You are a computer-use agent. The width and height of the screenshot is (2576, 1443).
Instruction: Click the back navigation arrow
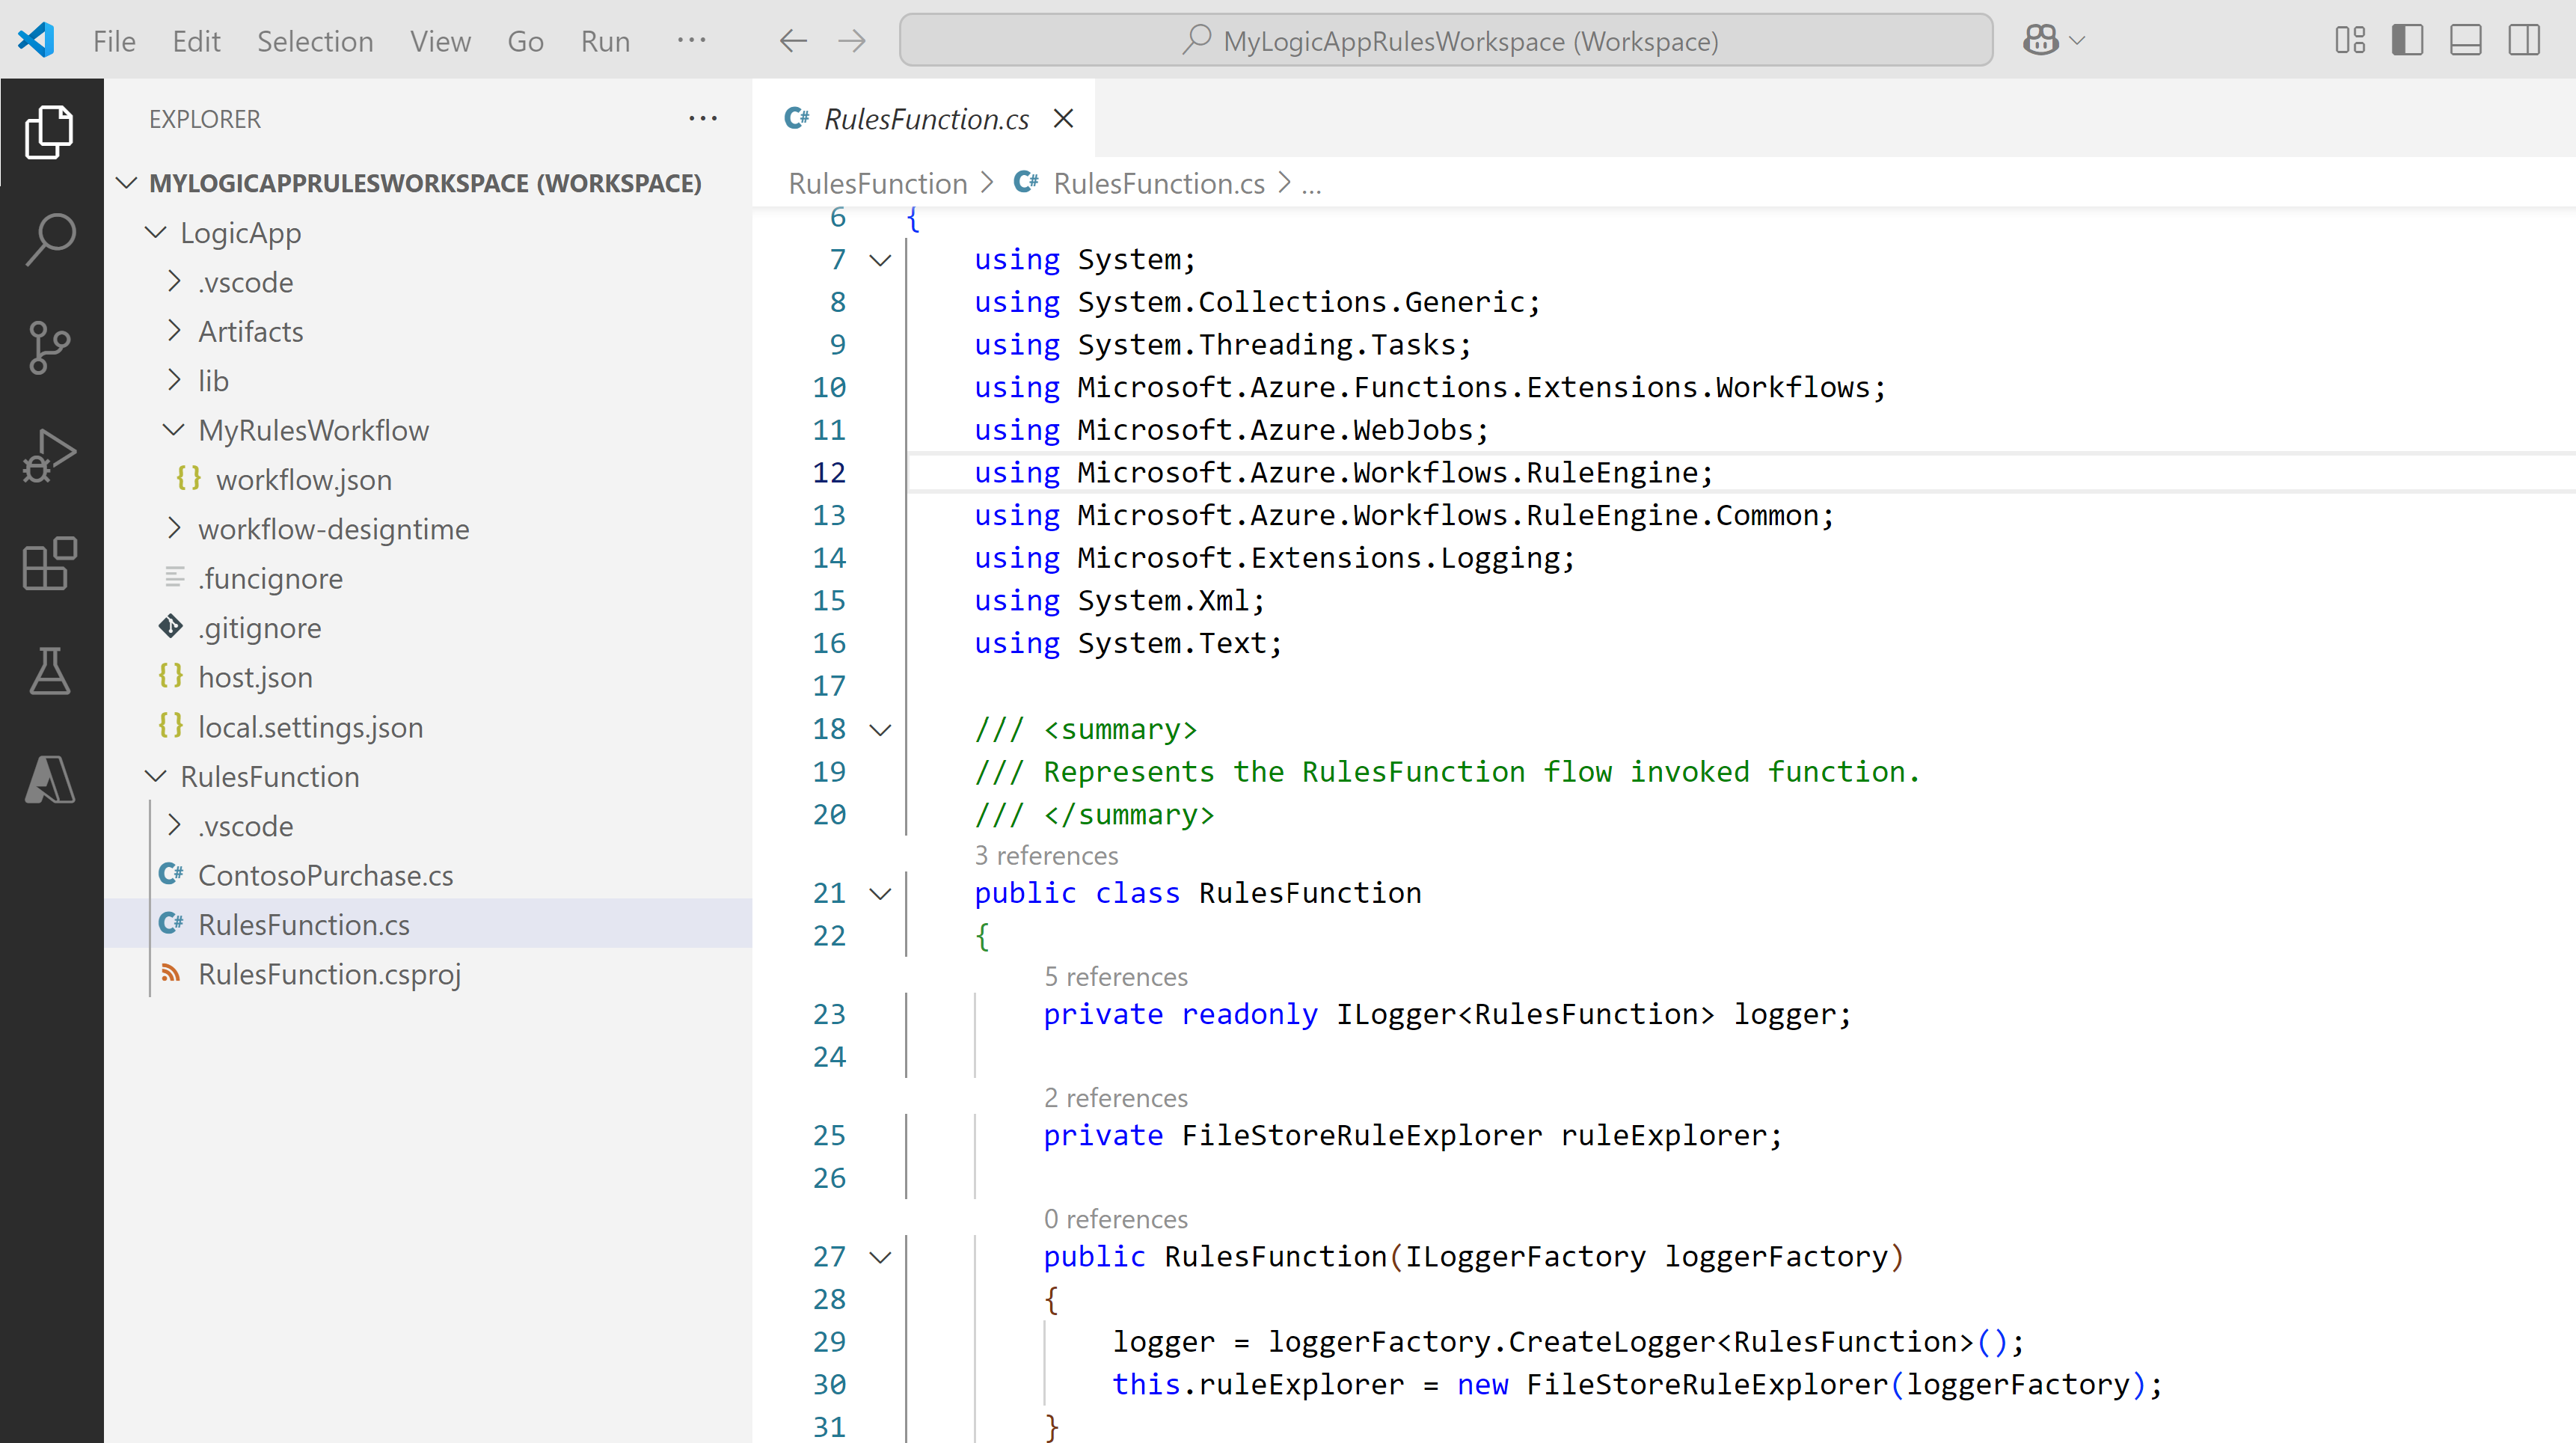tap(792, 40)
